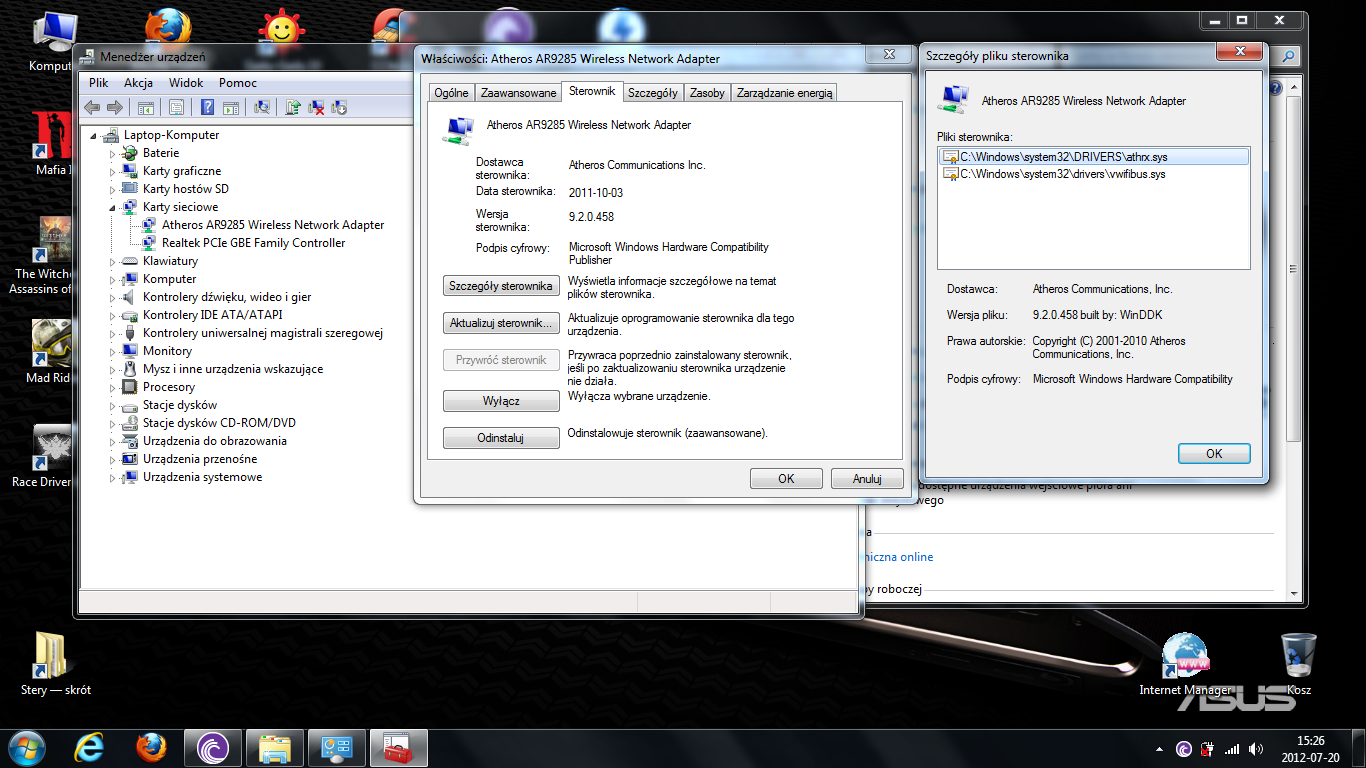Open the Stery — skrót folder on desktop

[x=55, y=662]
